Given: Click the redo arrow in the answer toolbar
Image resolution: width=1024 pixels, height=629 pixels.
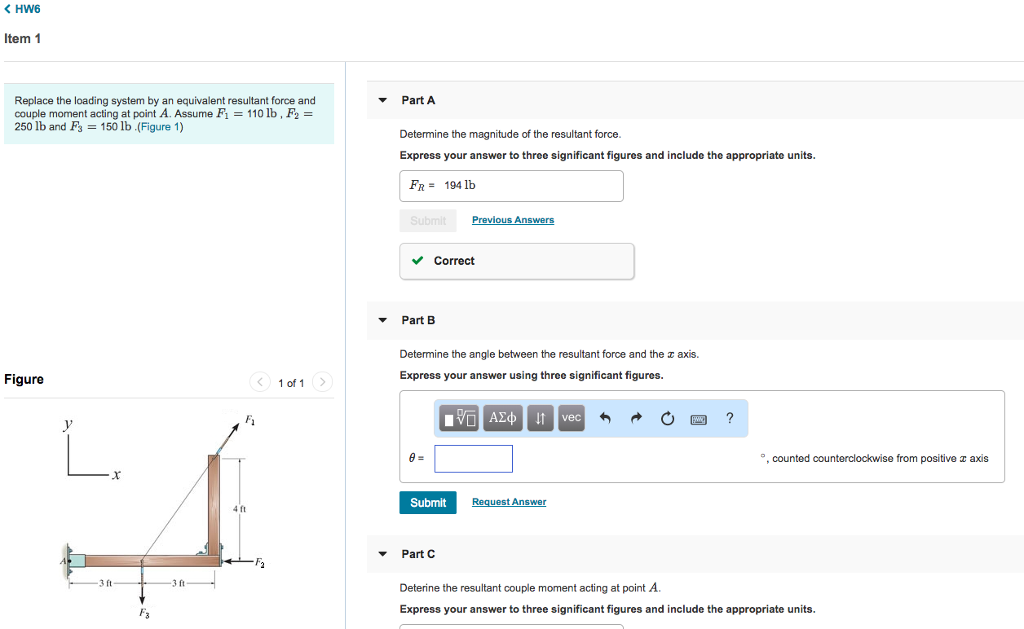Looking at the screenshot, I should click(637, 418).
